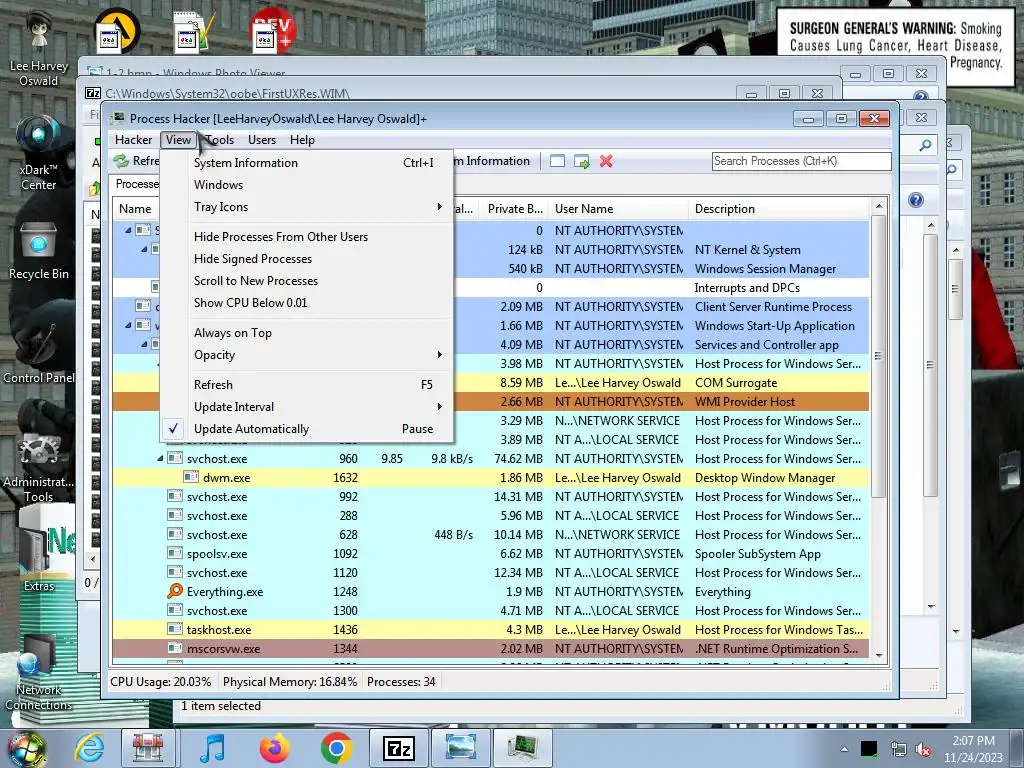Toggle Hide Processes From Other Users
The height and width of the screenshot is (768, 1024).
point(307,236)
